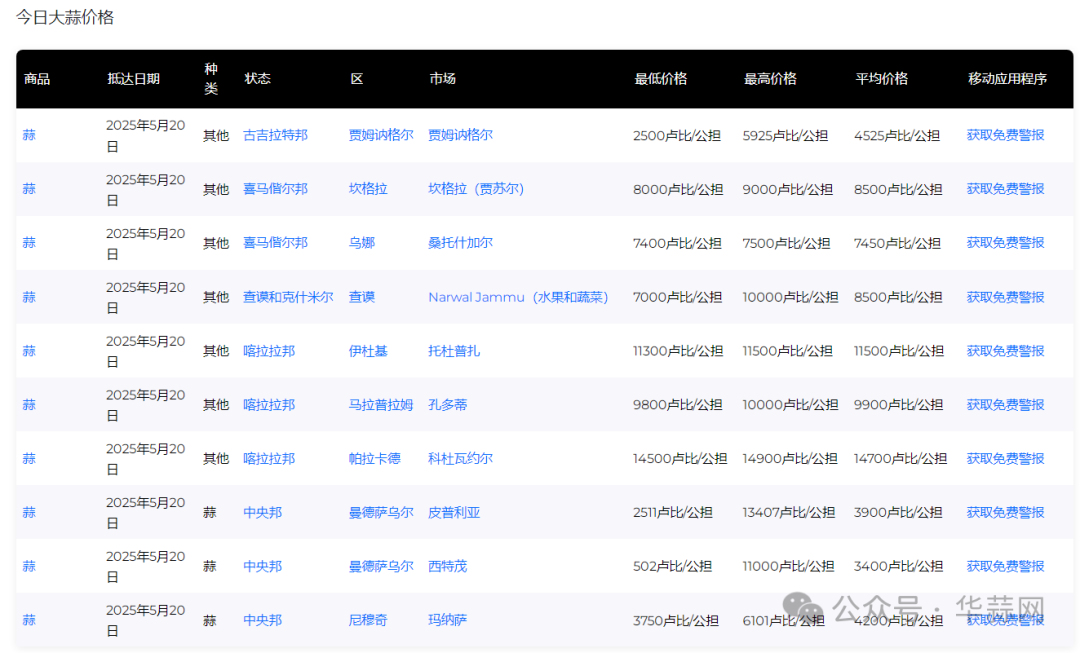The width and height of the screenshot is (1080, 653).
Task: Click 获取免费警报 in Narwal Jammu row
Action: click(1005, 297)
